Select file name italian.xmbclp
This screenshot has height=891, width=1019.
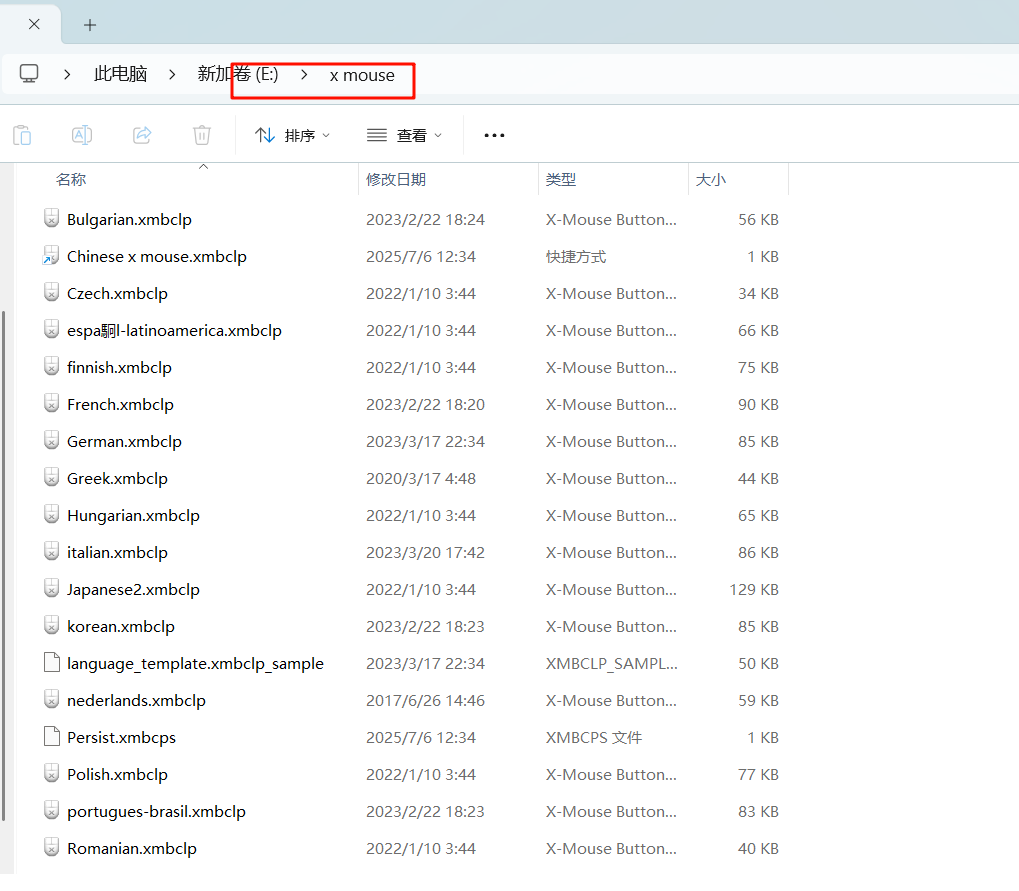click(x=117, y=553)
